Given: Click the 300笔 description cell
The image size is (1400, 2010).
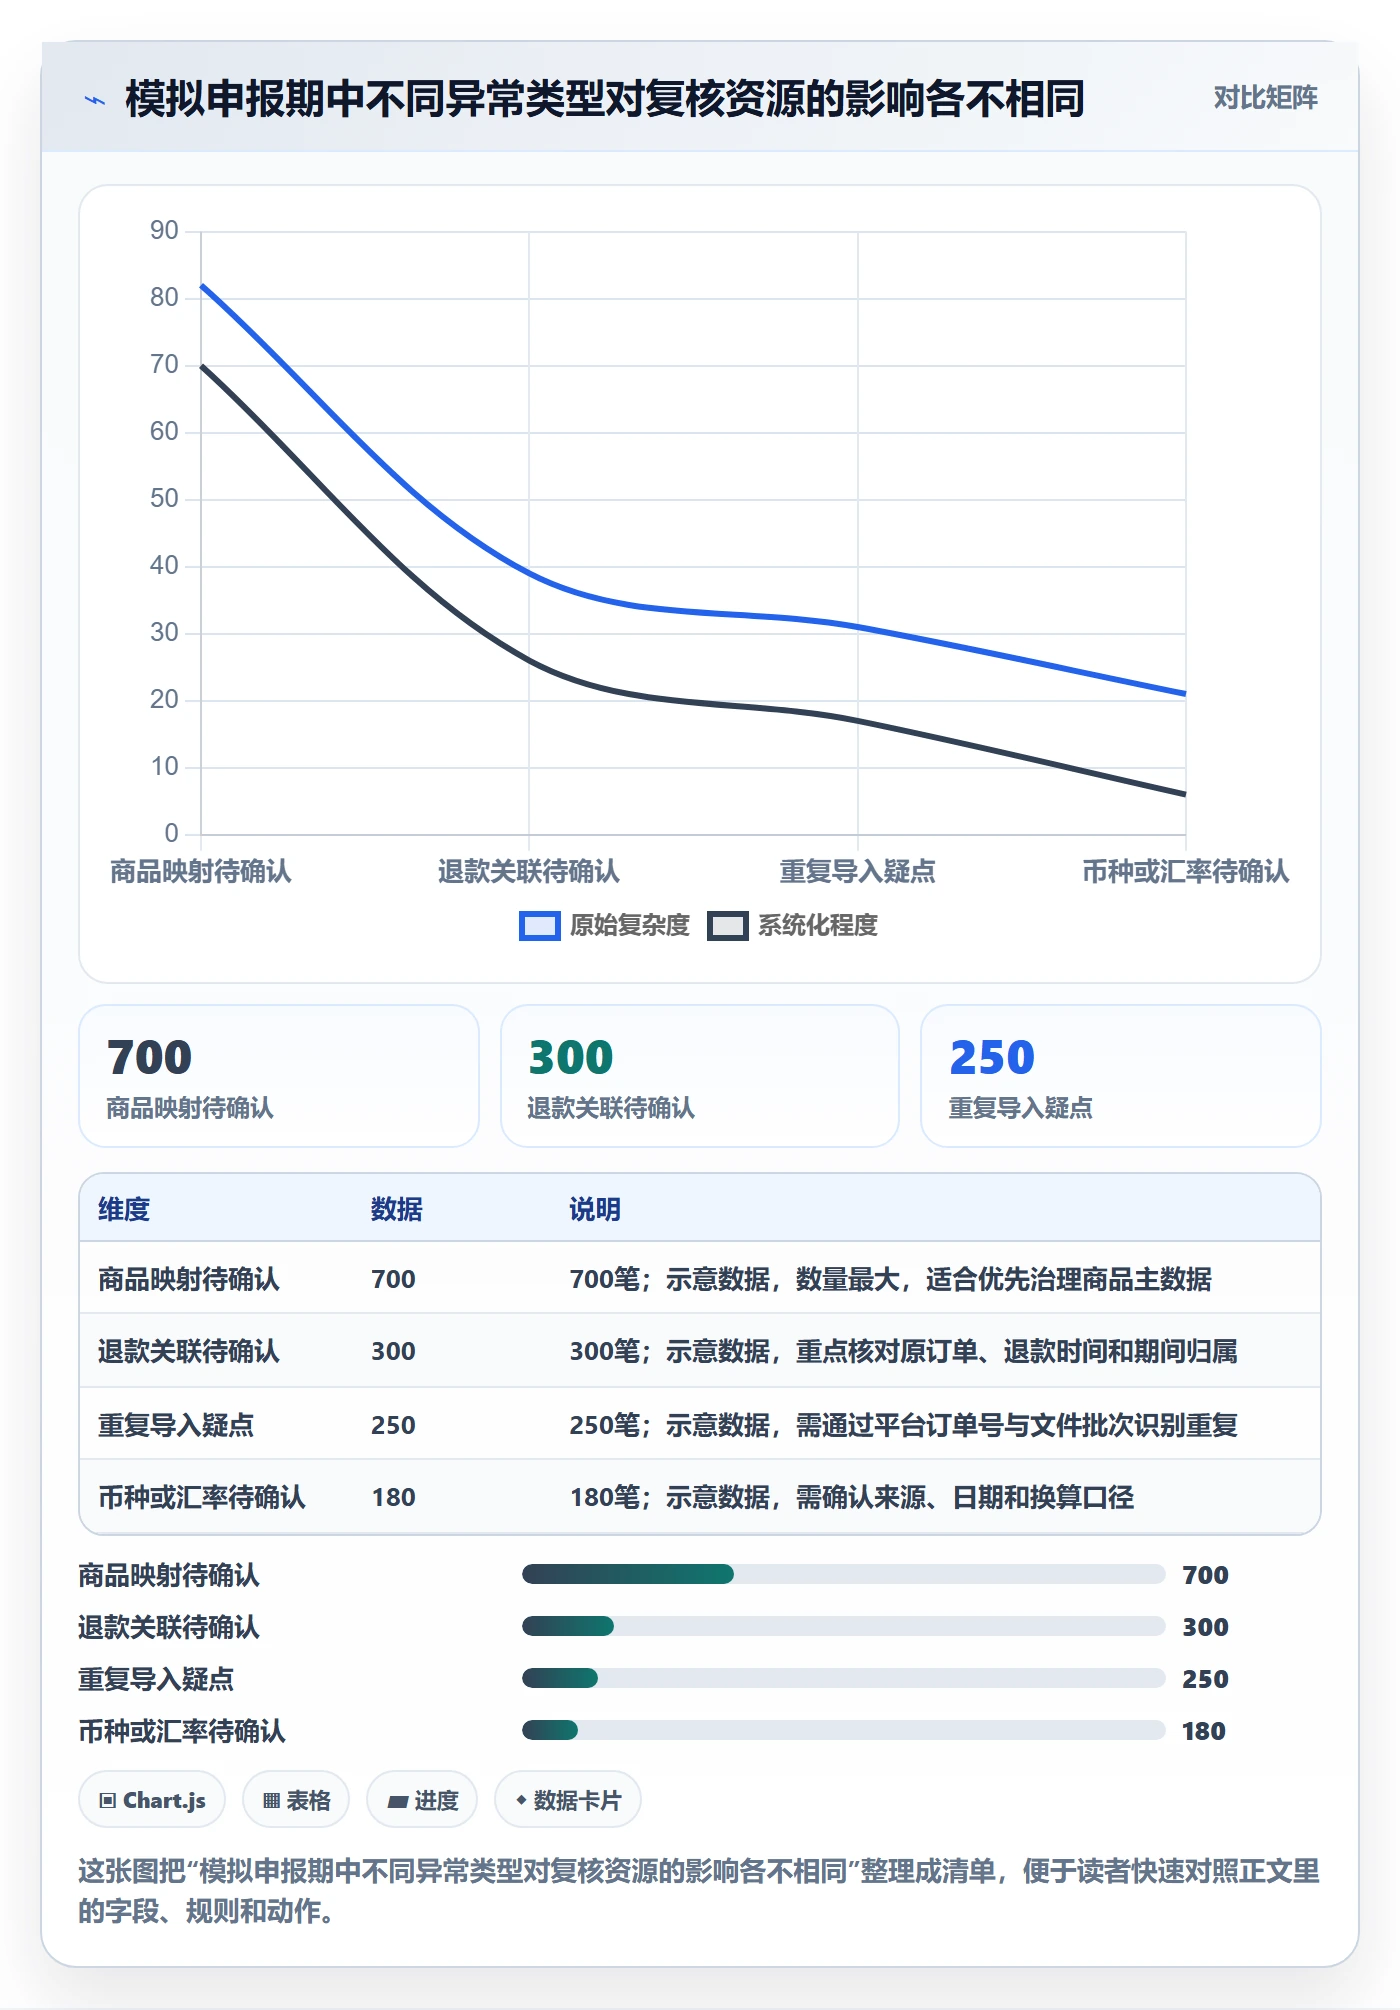Looking at the screenshot, I should [x=903, y=1351].
